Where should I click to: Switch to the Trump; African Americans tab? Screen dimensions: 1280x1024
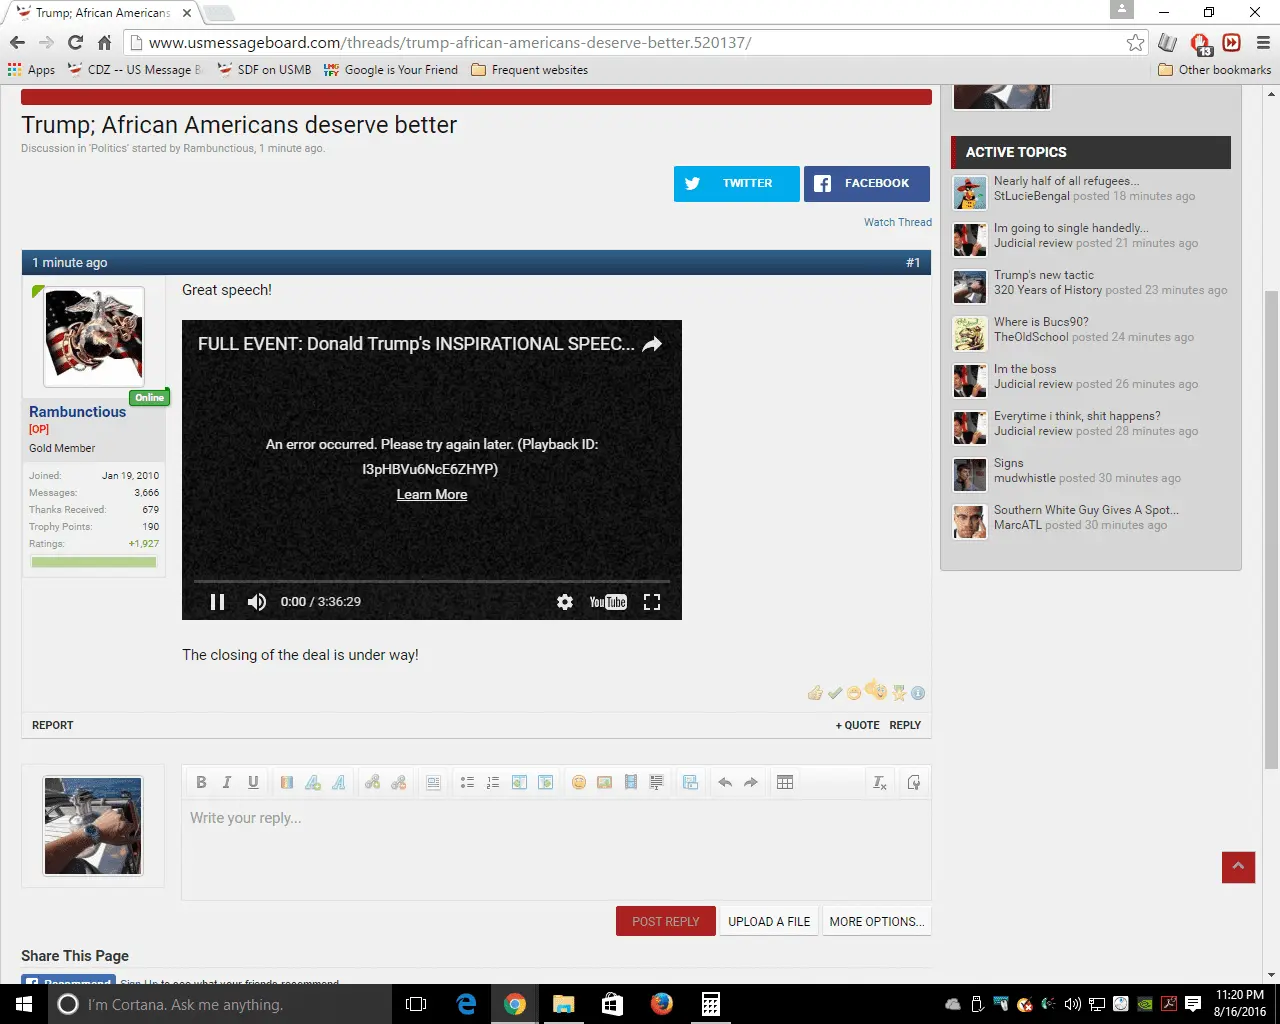[100, 13]
